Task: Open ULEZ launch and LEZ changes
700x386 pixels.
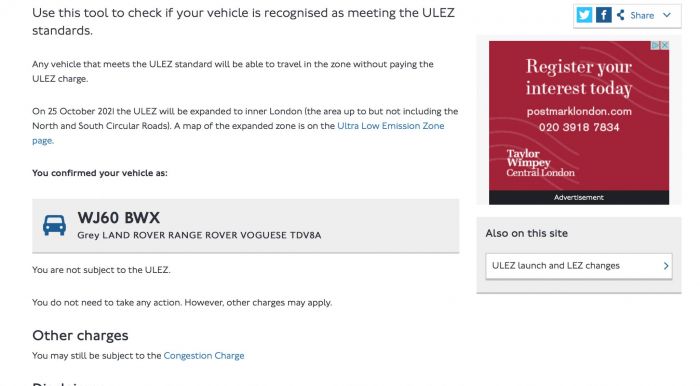Action: (579, 266)
